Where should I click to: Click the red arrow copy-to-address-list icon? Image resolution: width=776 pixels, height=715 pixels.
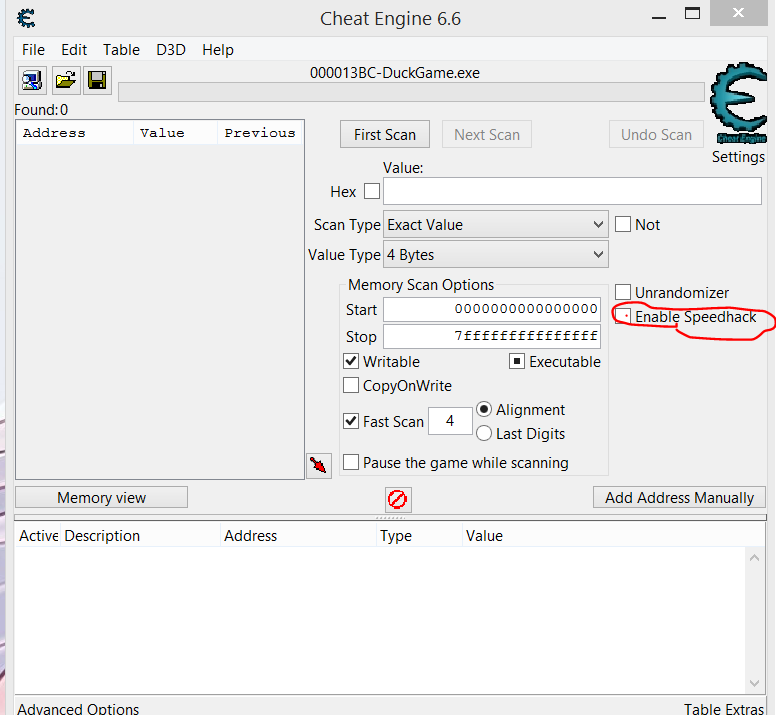pyautogui.click(x=319, y=466)
